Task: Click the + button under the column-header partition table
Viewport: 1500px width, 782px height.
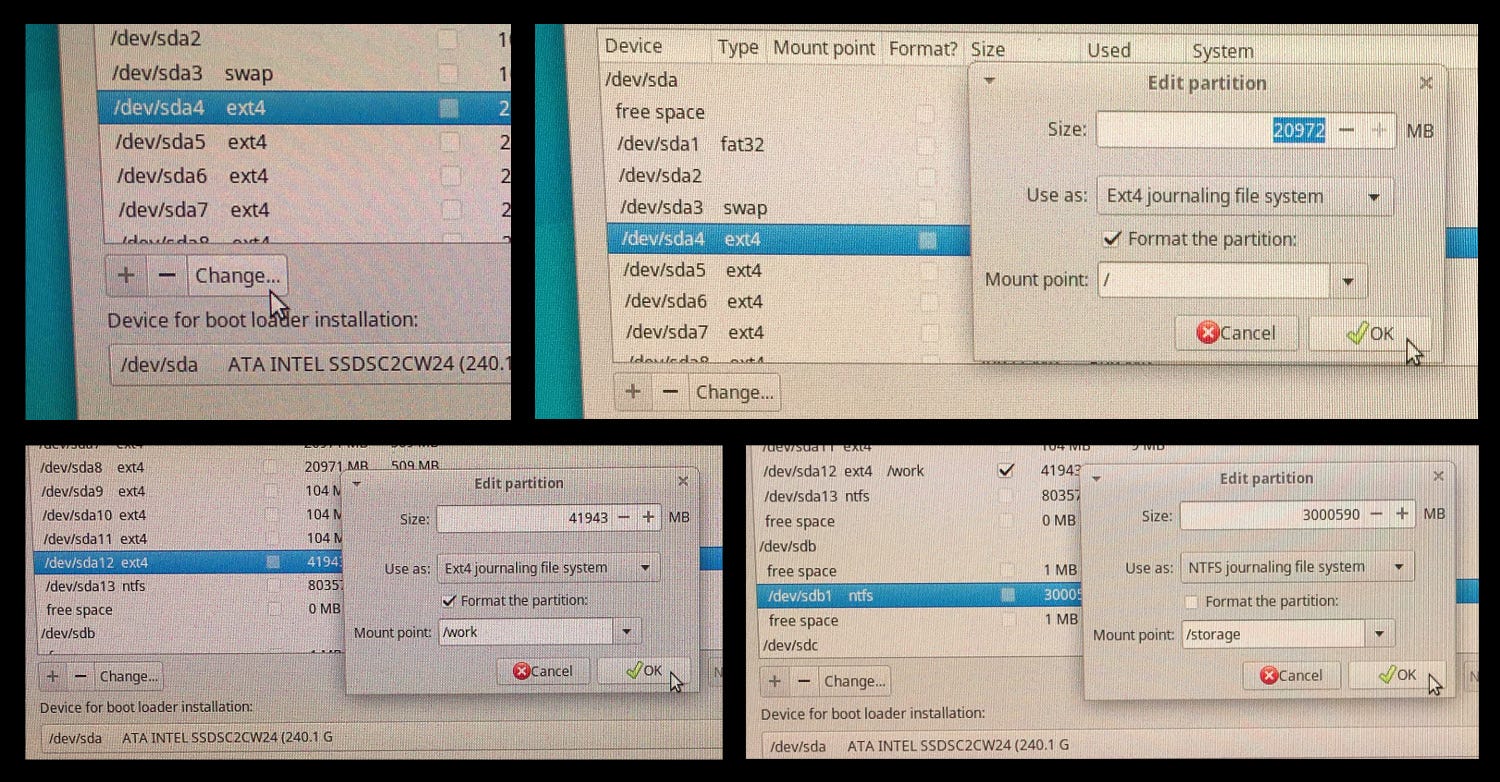Action: tap(632, 392)
